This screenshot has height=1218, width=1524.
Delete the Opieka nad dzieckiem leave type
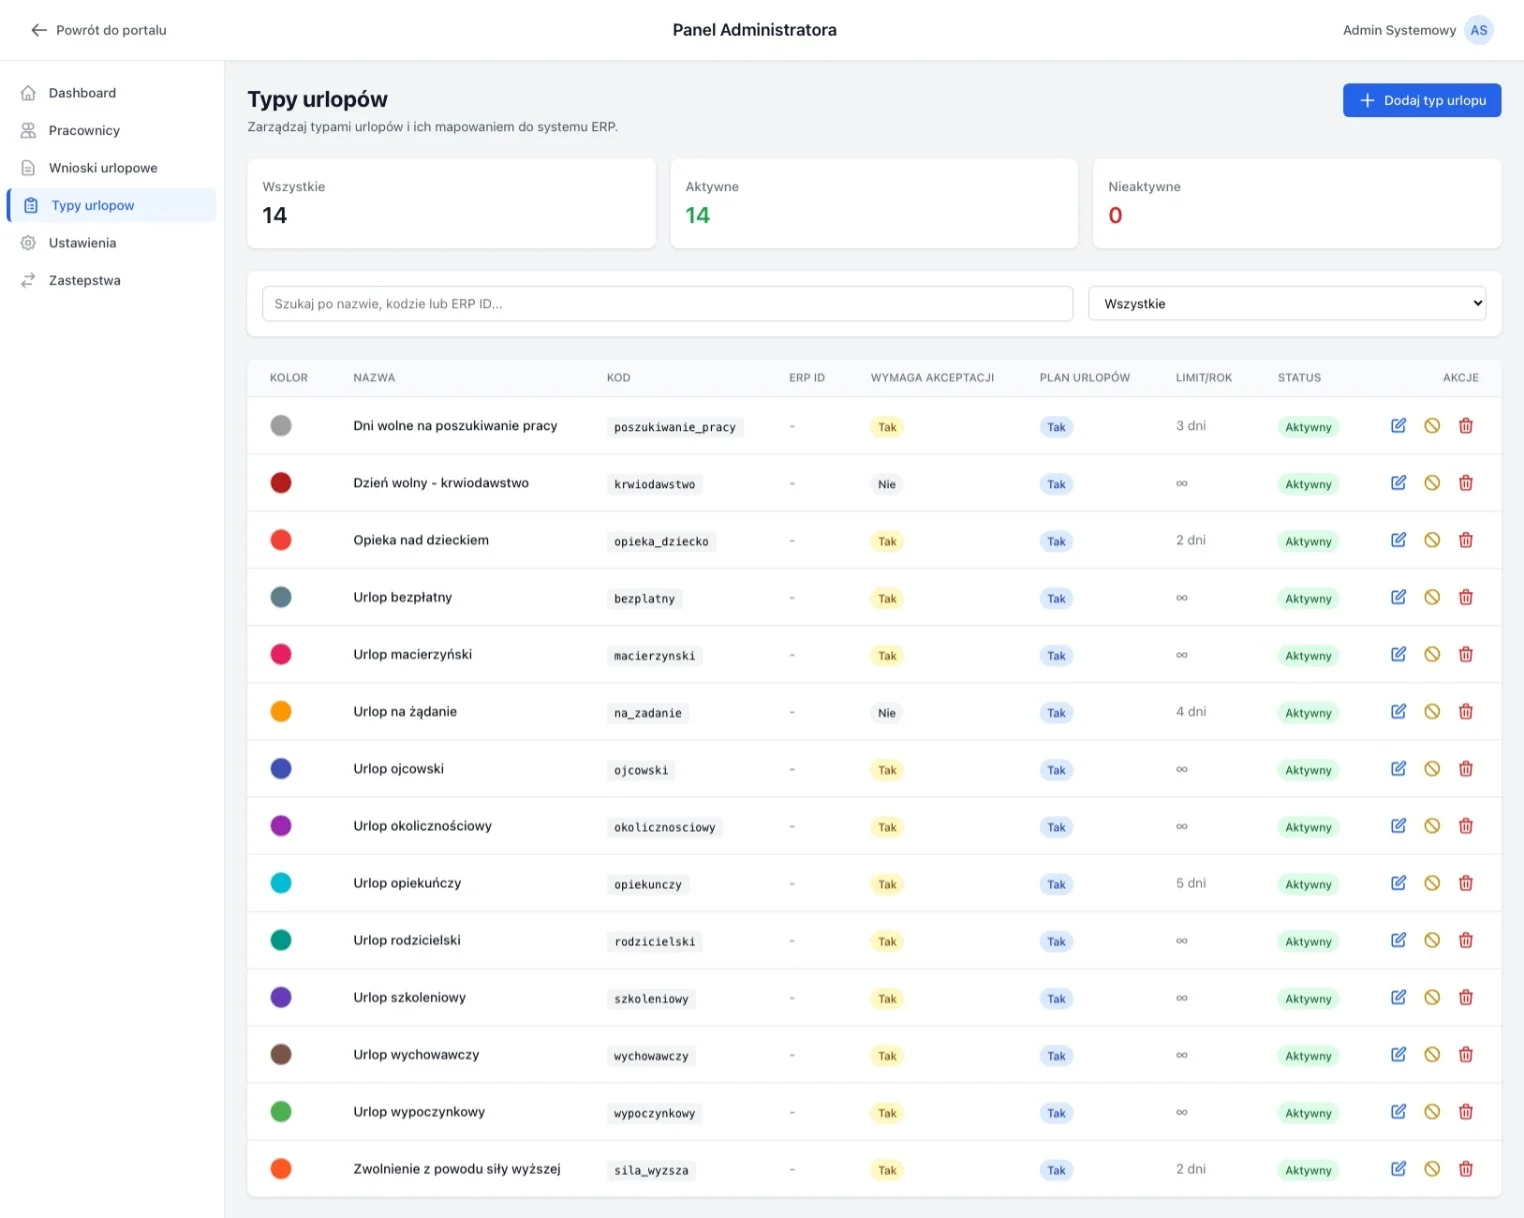(x=1465, y=540)
